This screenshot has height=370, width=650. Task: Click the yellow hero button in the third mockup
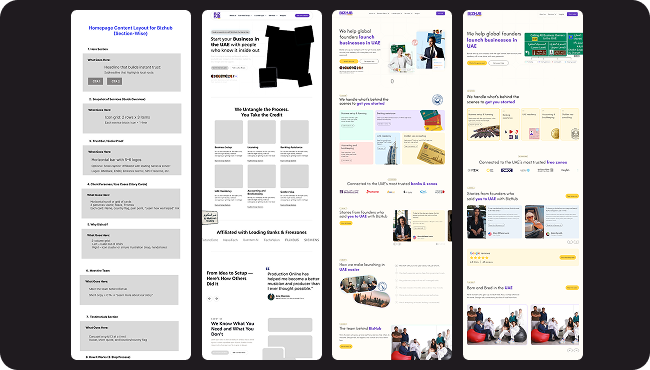pos(348,61)
